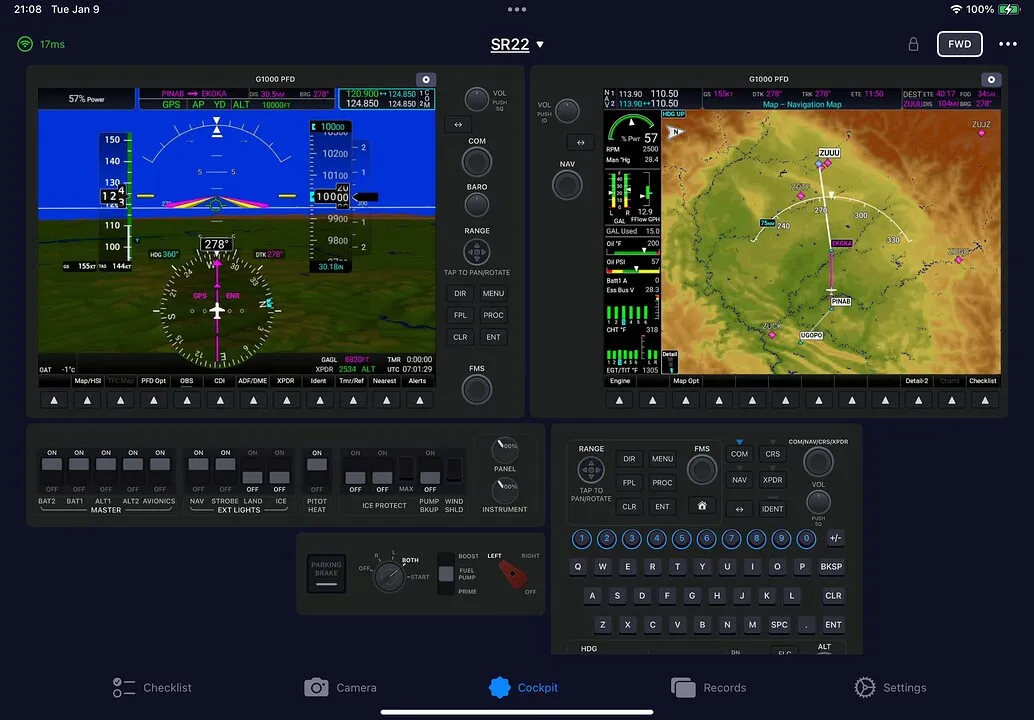1034x720 pixels.
Task: Tap the FWD view button
Action: click(x=959, y=44)
